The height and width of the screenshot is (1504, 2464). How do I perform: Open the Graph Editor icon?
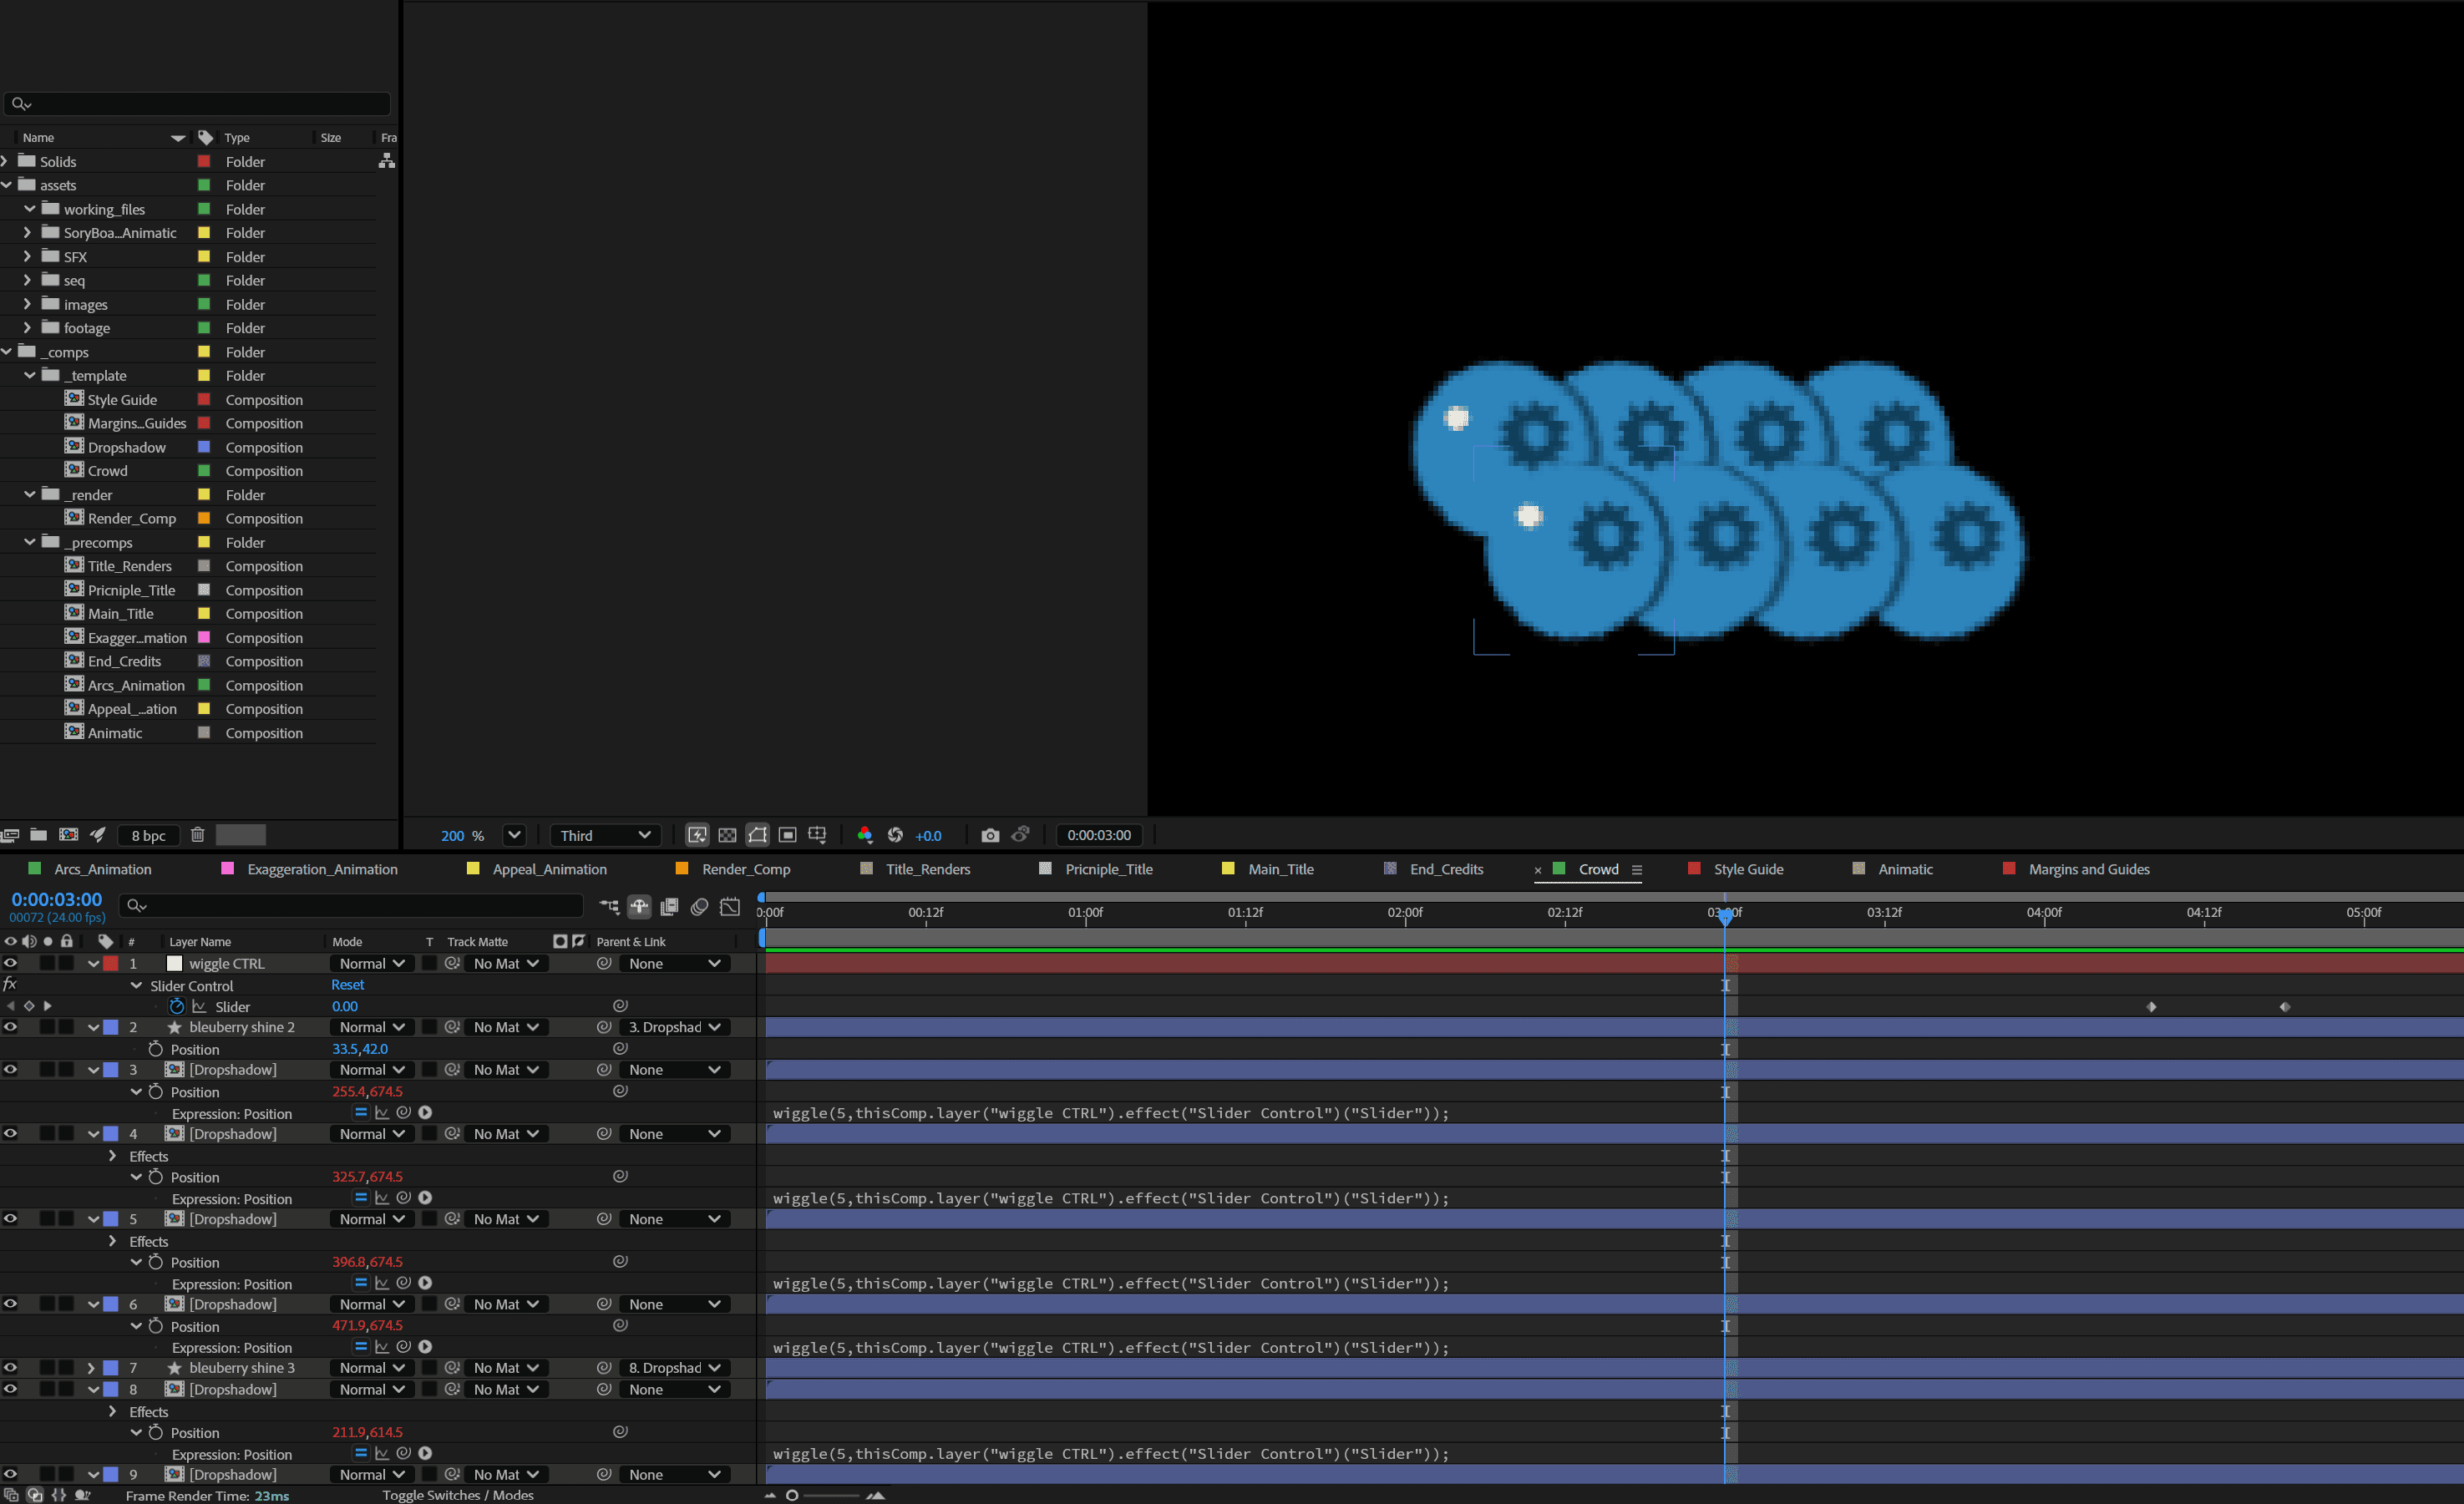coord(730,906)
